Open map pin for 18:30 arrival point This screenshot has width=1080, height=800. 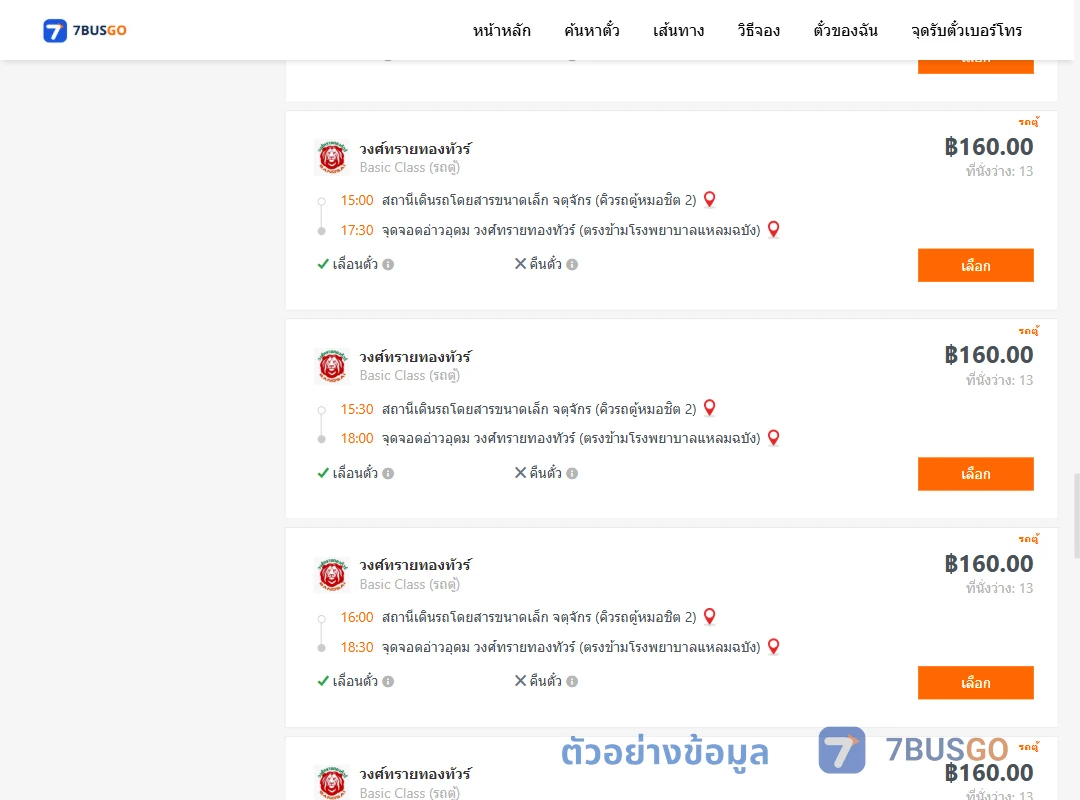[x=773, y=646]
